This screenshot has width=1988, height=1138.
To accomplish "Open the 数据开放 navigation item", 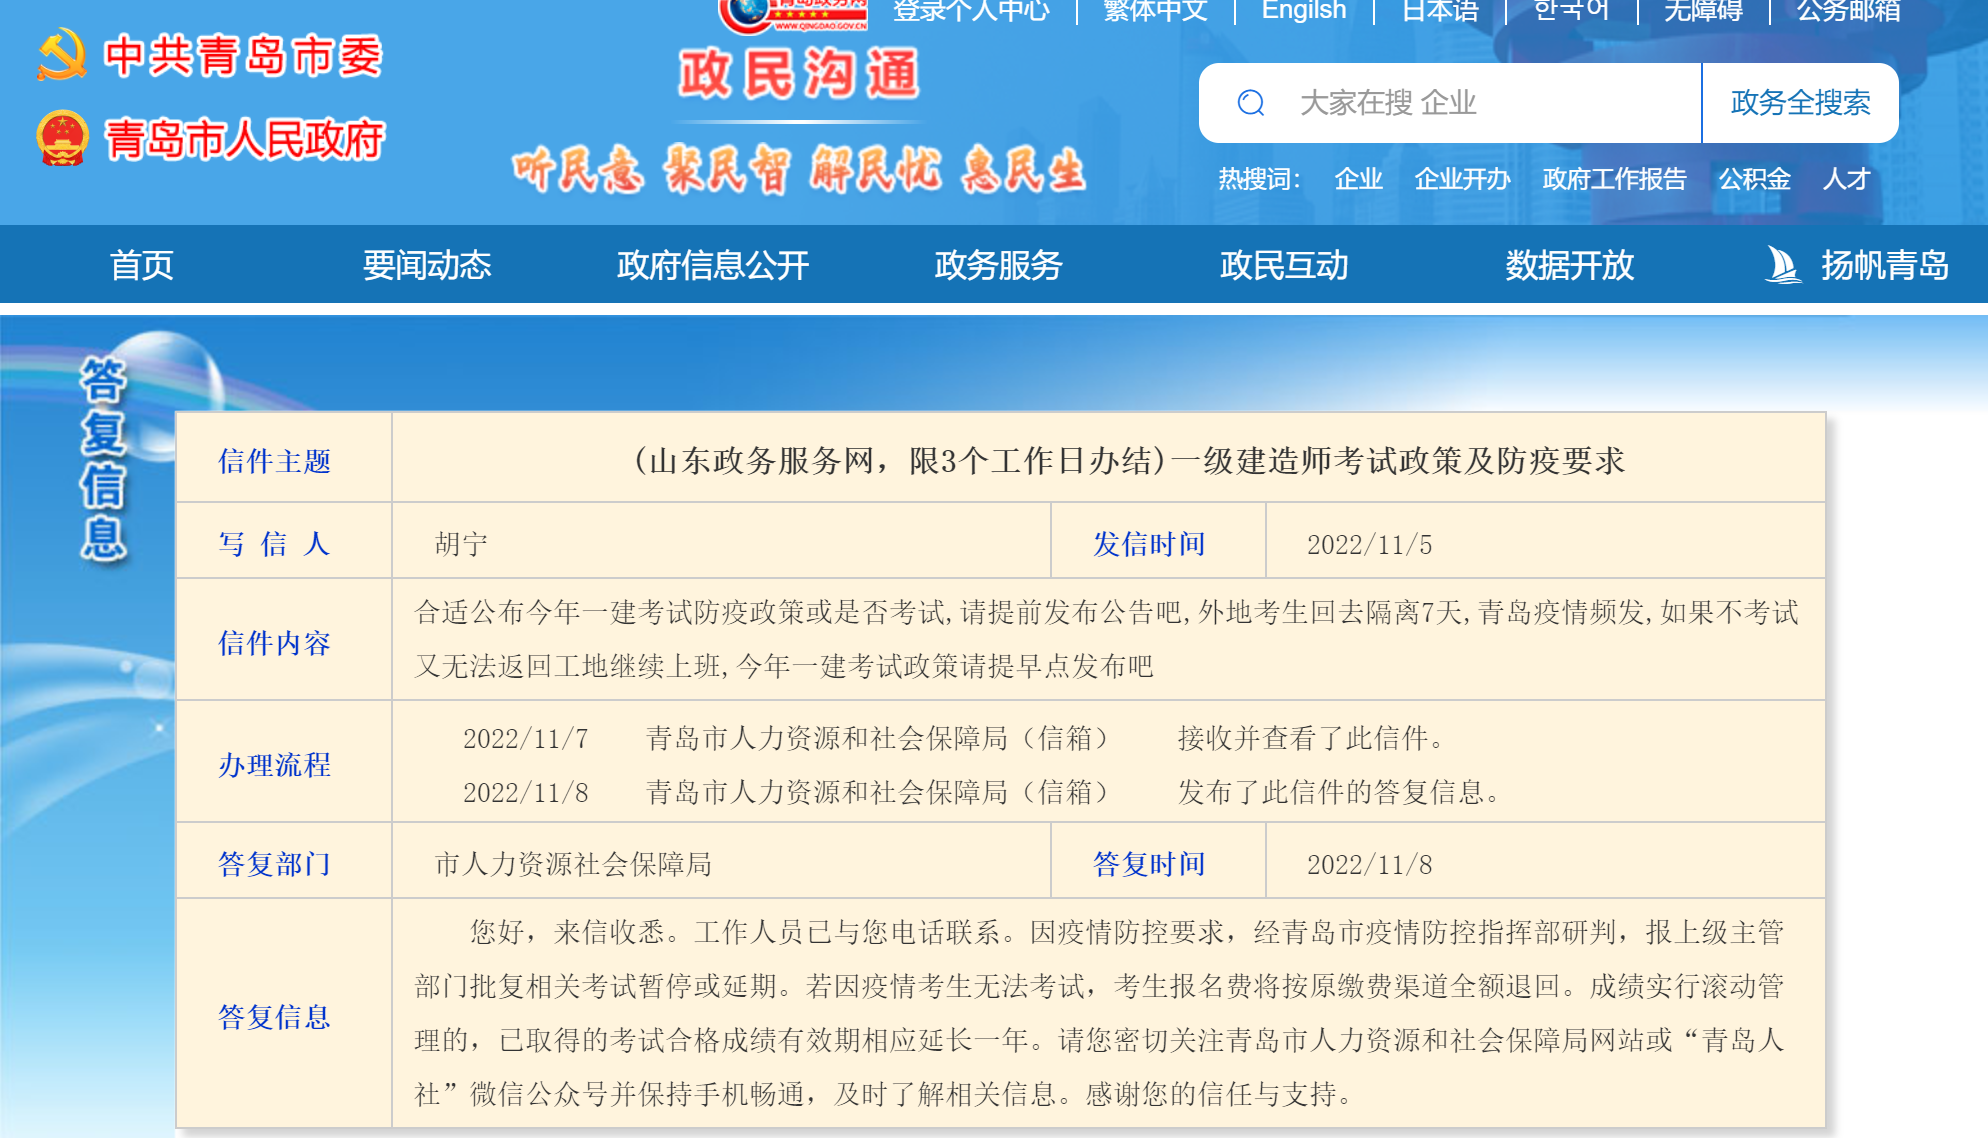I will pyautogui.click(x=1570, y=265).
